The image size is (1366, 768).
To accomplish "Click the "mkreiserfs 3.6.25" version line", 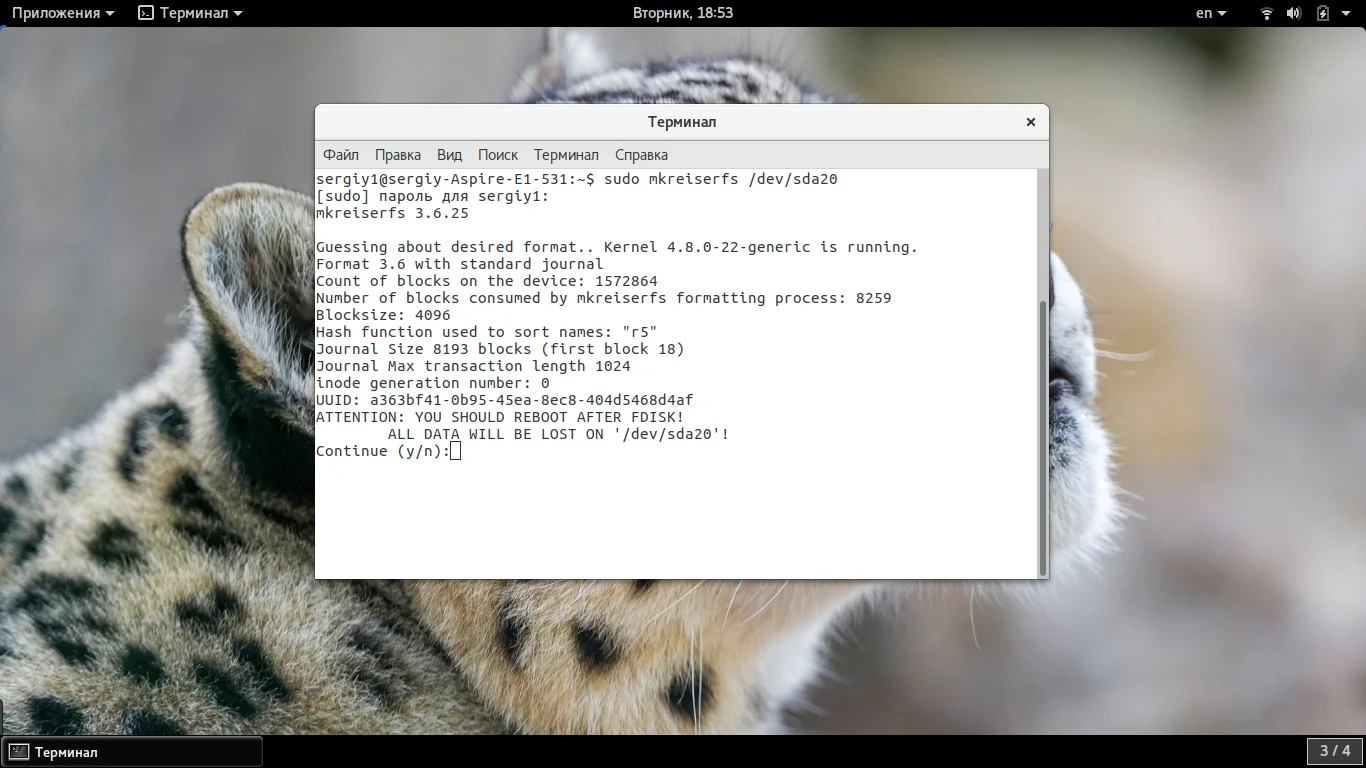I will click(x=392, y=213).
